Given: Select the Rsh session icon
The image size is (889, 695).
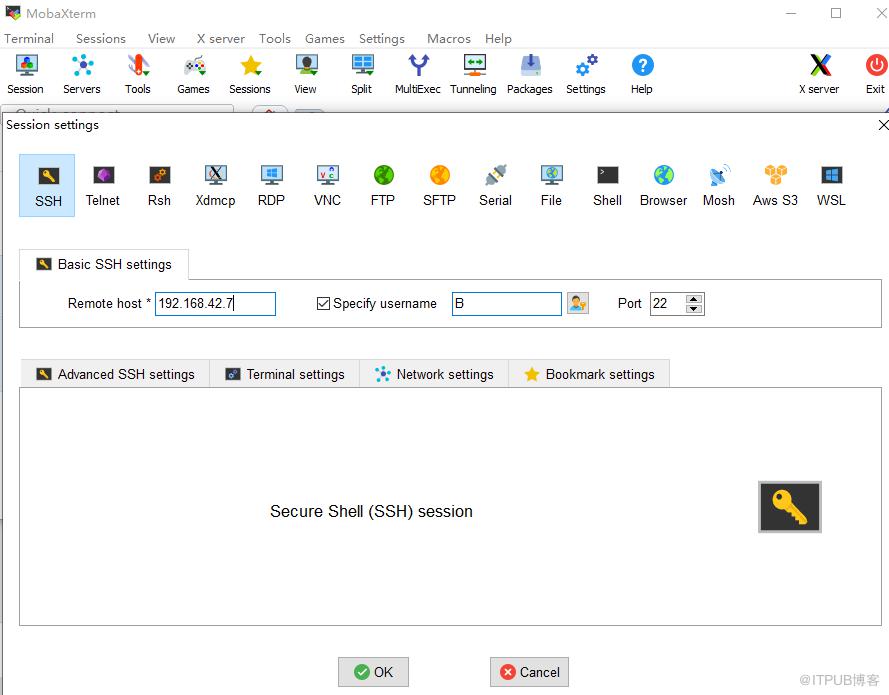Looking at the screenshot, I should click(x=159, y=185).
